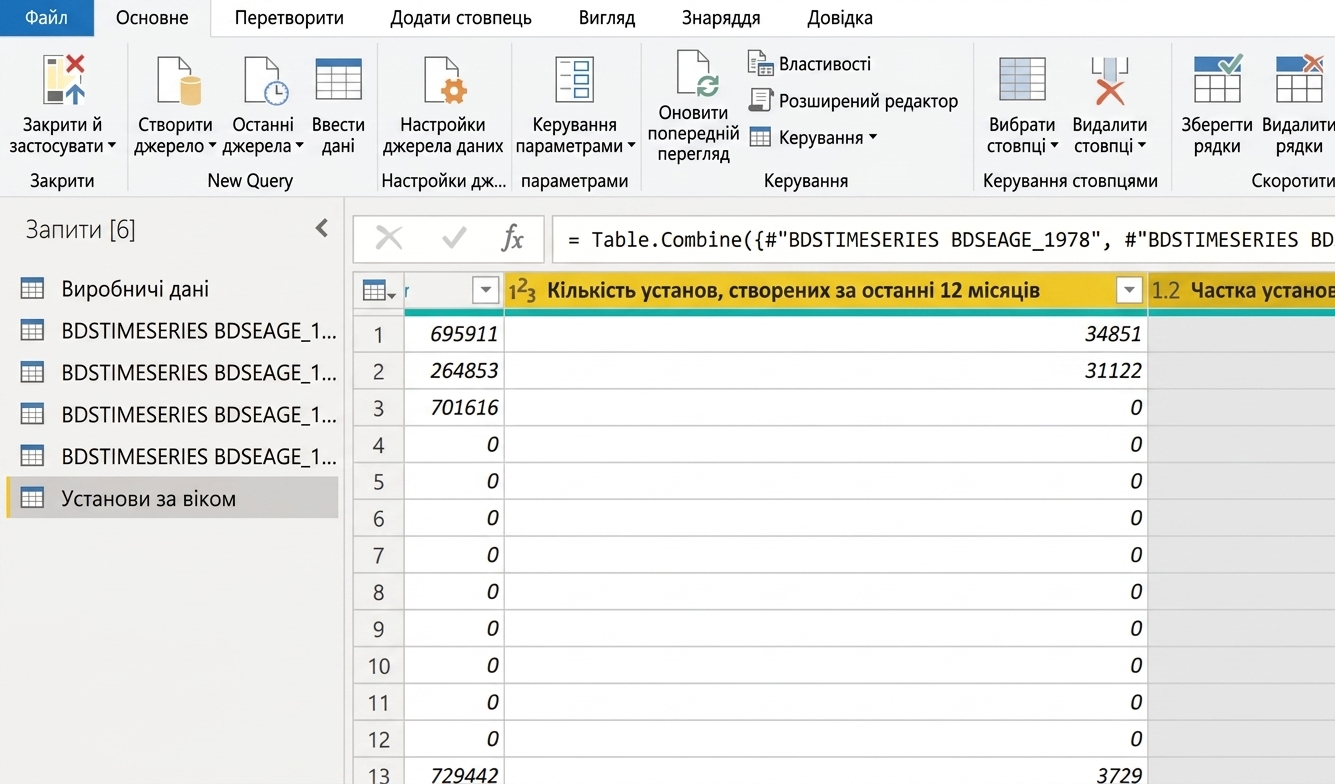Image resolution: width=1335 pixels, height=784 pixels.
Task: Click the Ввести дані table icon
Action: [338, 79]
